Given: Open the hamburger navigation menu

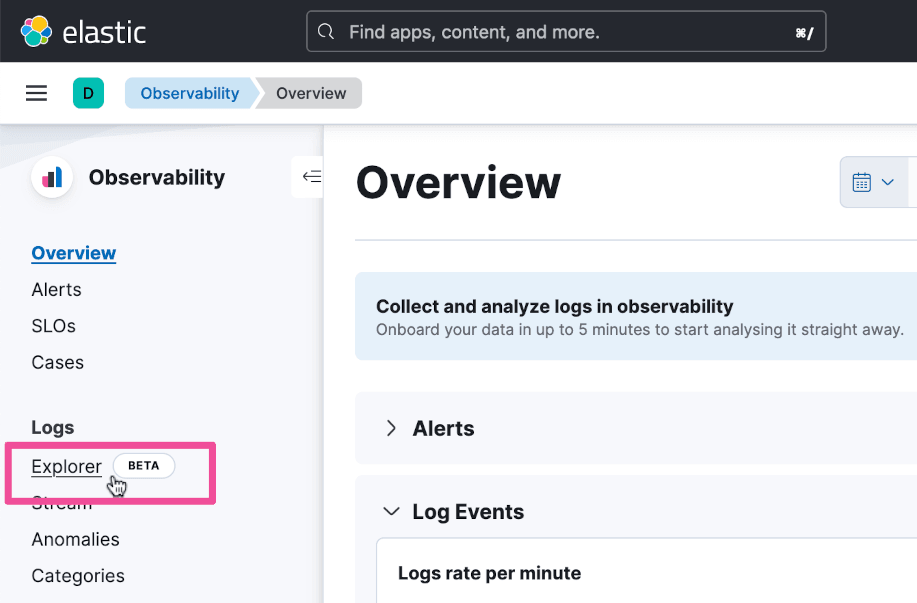Looking at the screenshot, I should click(x=37, y=93).
